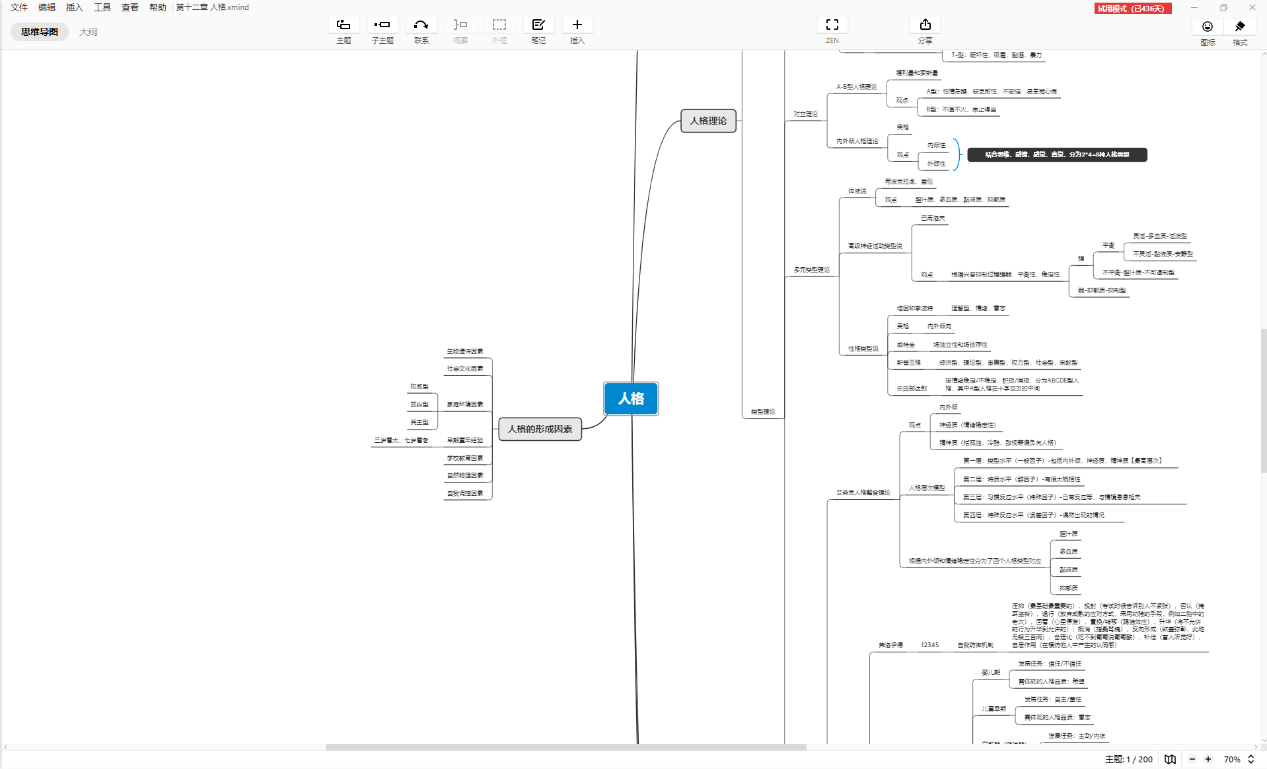Screen dimensions: 1267x769
Task: Enter ZEN mode
Action: pos(832,25)
